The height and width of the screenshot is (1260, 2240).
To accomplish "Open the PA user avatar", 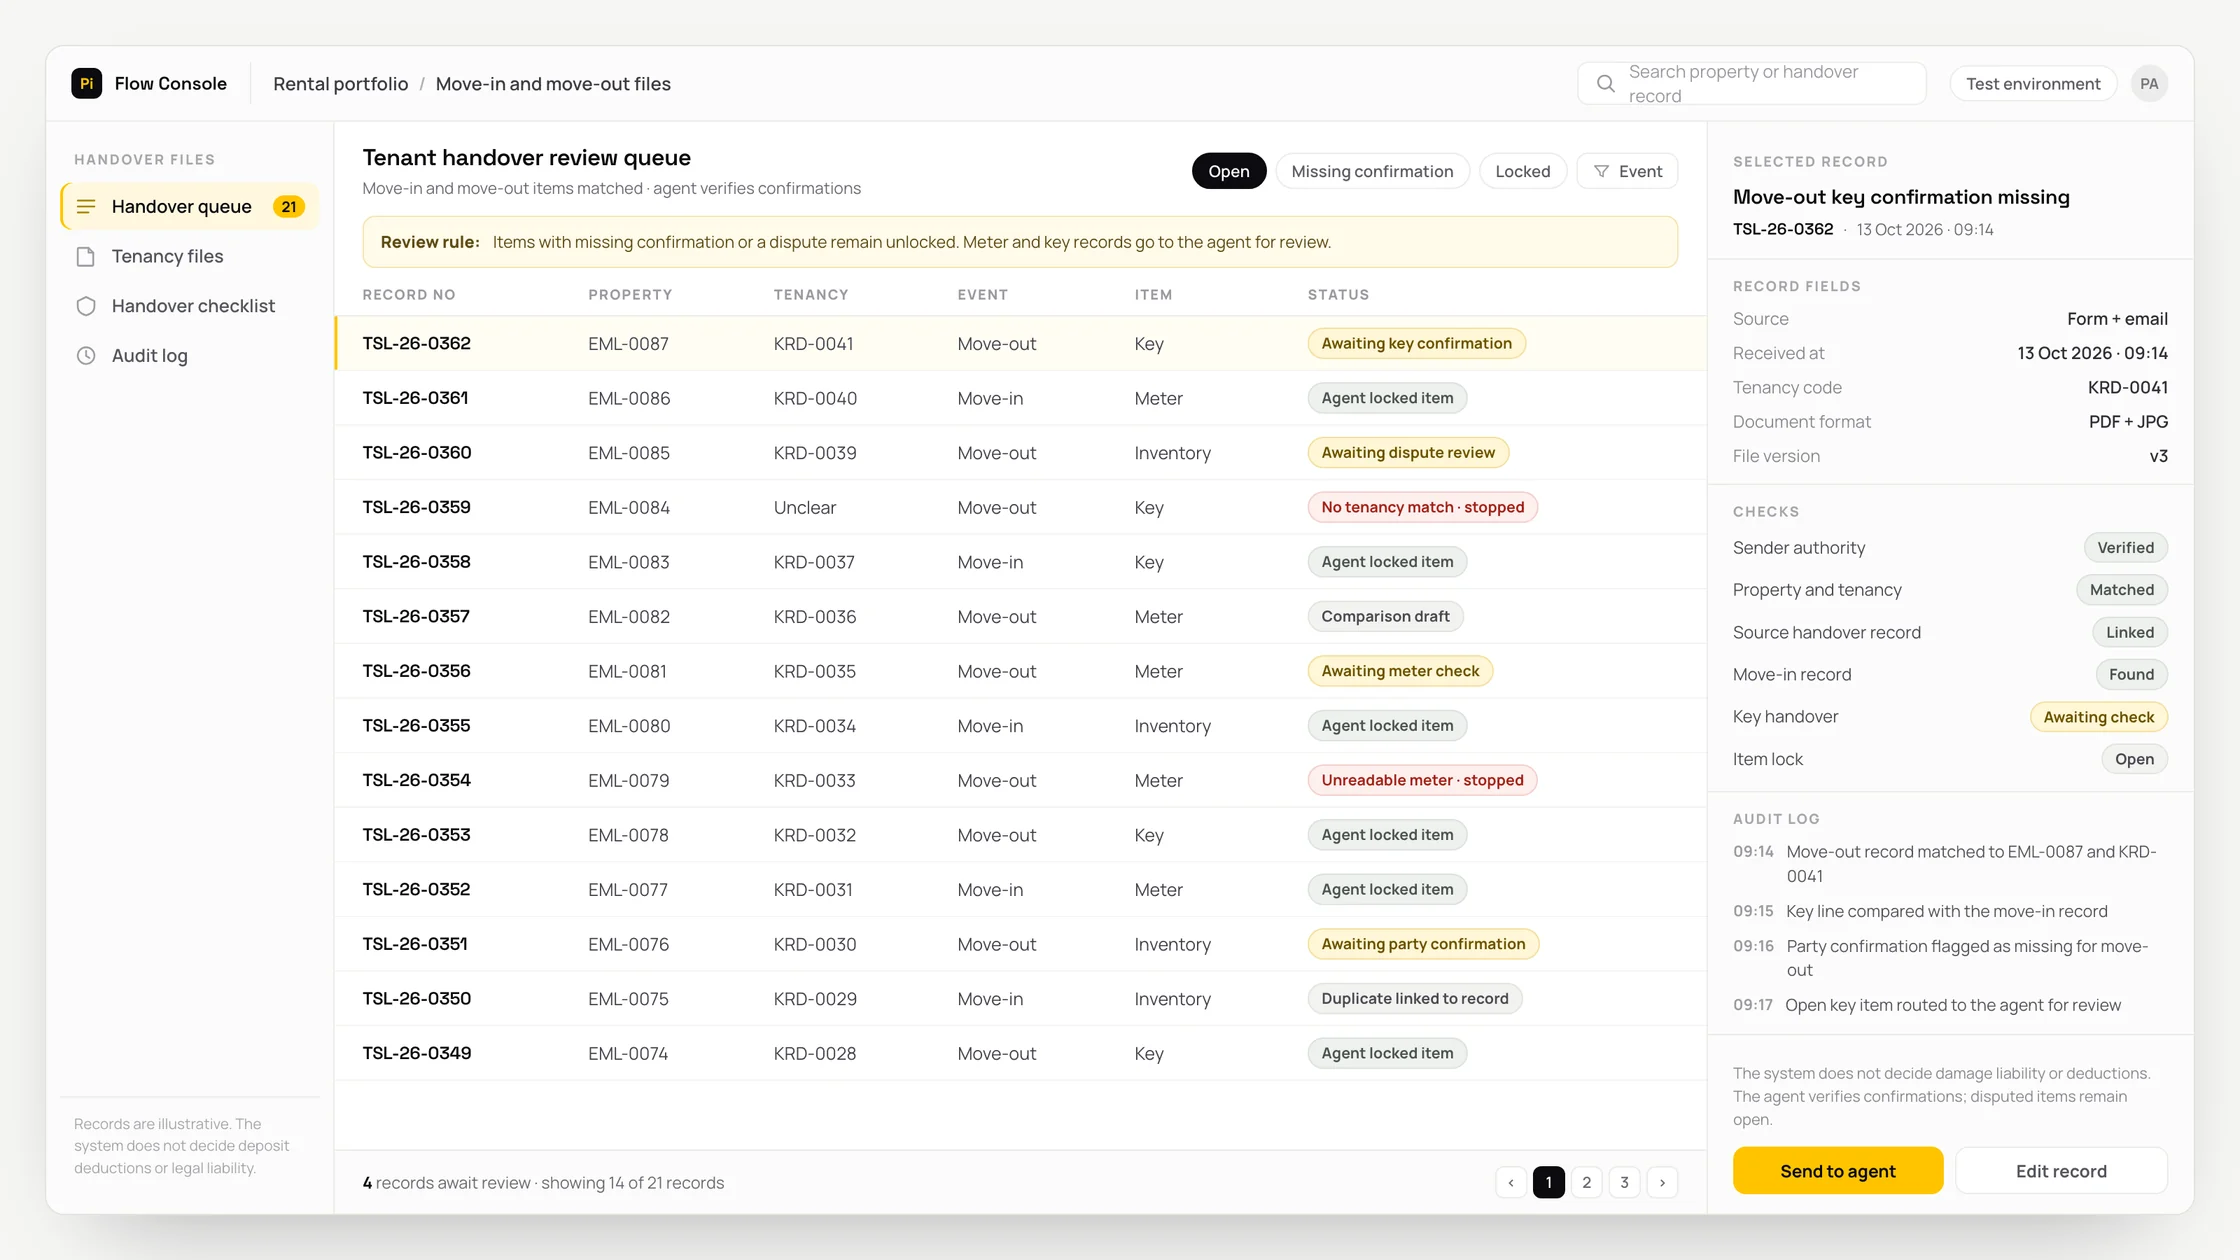I will coord(2149,84).
